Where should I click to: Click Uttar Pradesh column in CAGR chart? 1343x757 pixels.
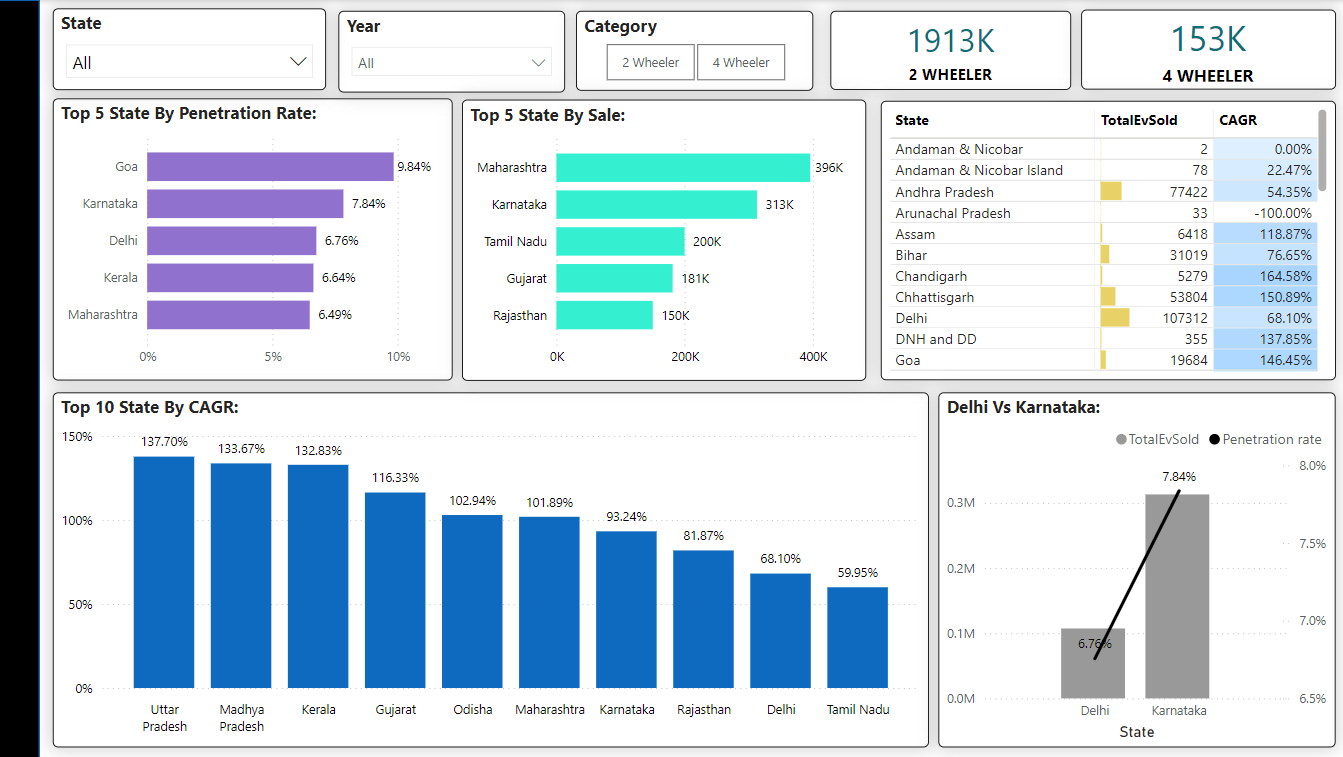tap(164, 572)
